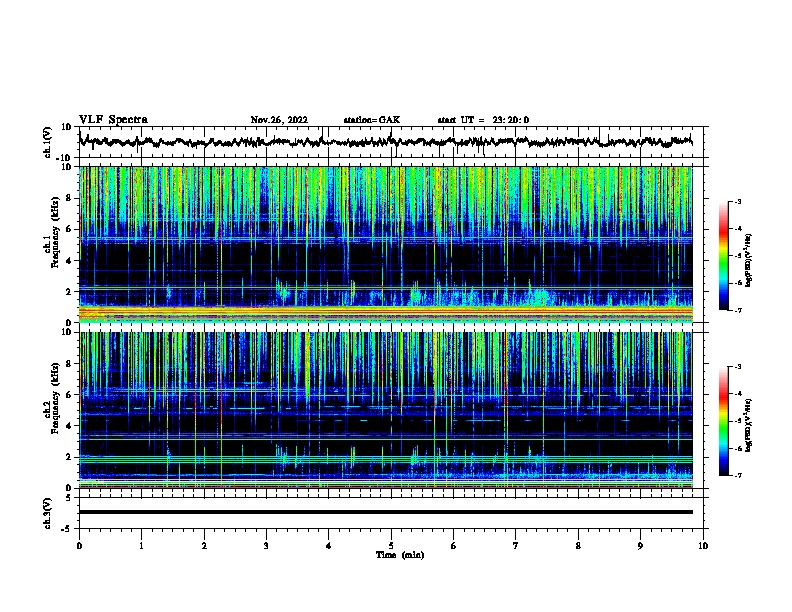792x612 pixels.
Task: Click the time axis tick label "8"
Action: coord(578,546)
